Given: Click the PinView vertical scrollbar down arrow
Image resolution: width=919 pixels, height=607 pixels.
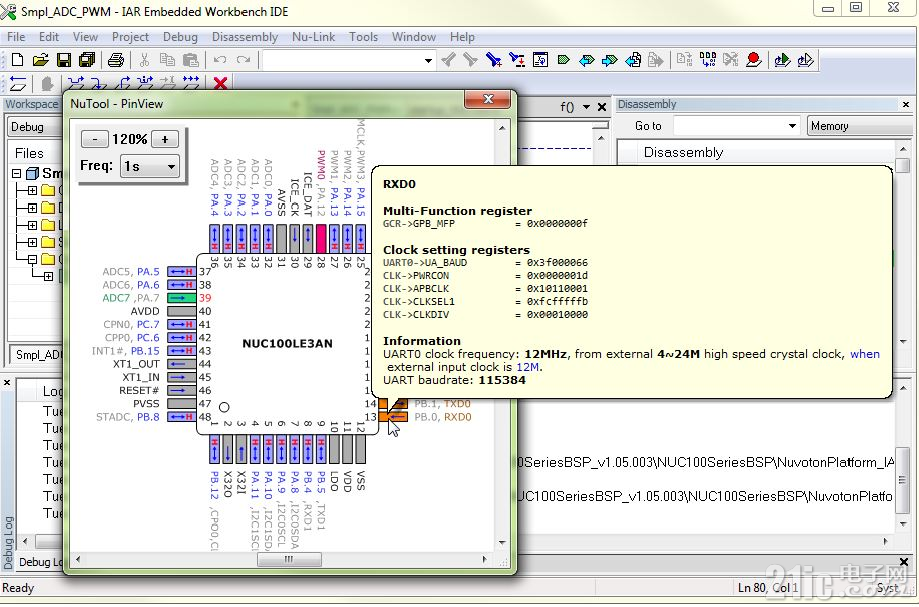Looking at the screenshot, I should (502, 543).
